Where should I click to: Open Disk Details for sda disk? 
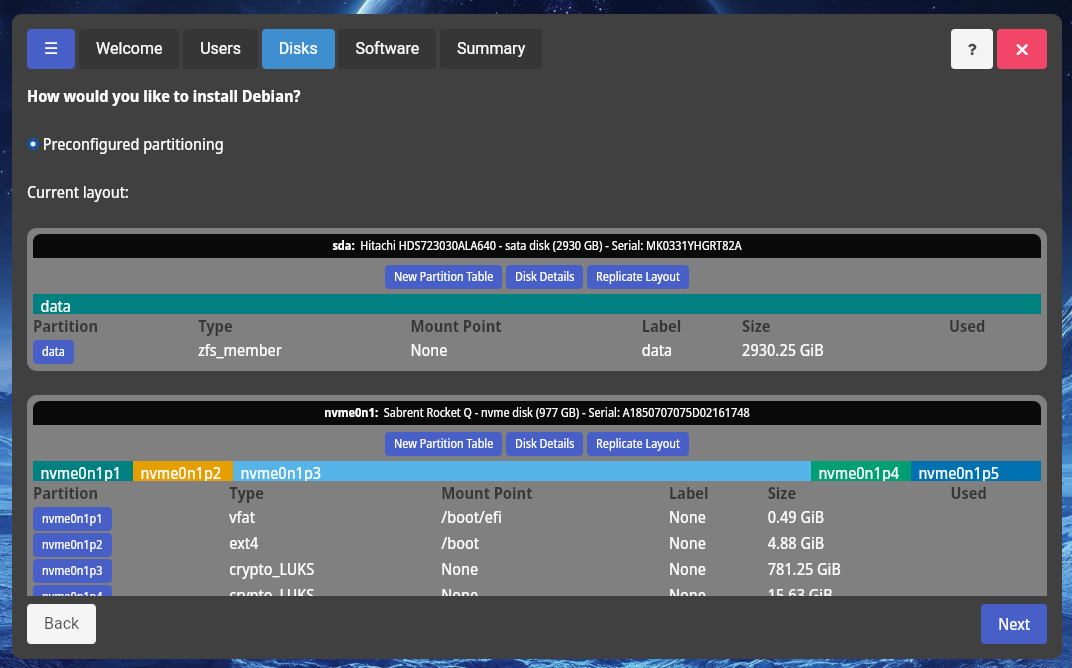544,277
